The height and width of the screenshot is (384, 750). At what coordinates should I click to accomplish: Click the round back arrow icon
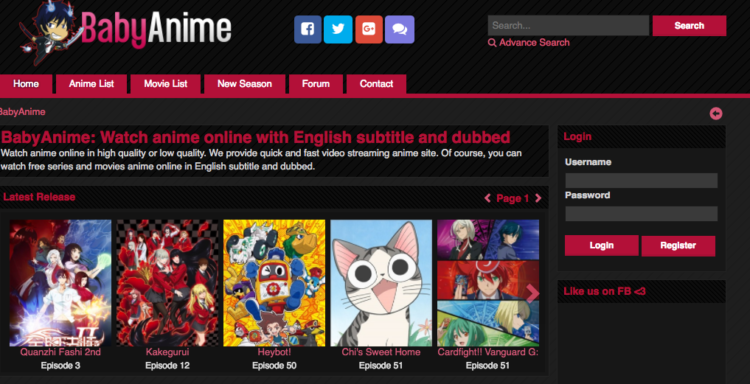716,113
